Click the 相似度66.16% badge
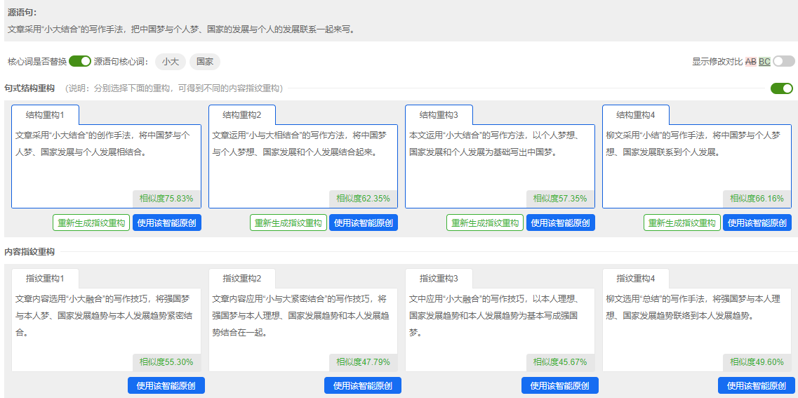798x398 pixels. [757, 199]
